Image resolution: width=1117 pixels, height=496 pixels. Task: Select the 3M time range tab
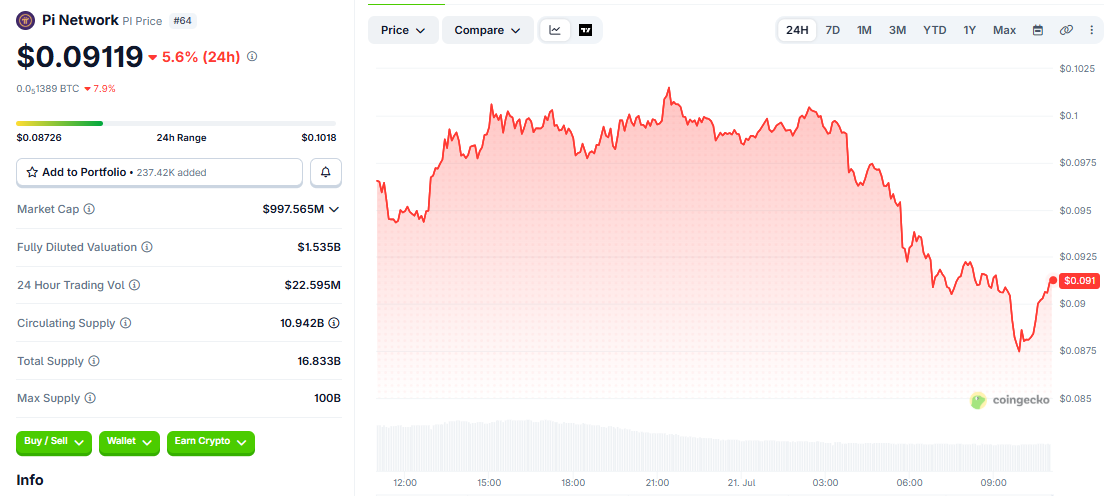point(897,30)
